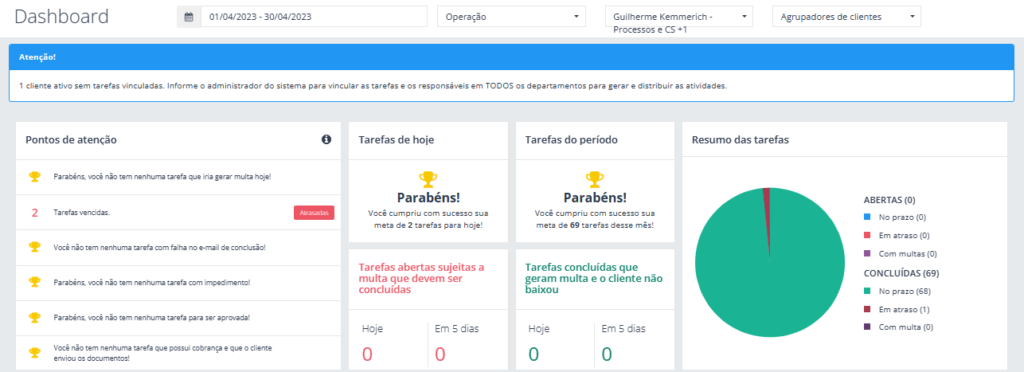Click trophy icon beside 'possui cobrança' message
The width and height of the screenshot is (1024, 372).
tap(35, 352)
